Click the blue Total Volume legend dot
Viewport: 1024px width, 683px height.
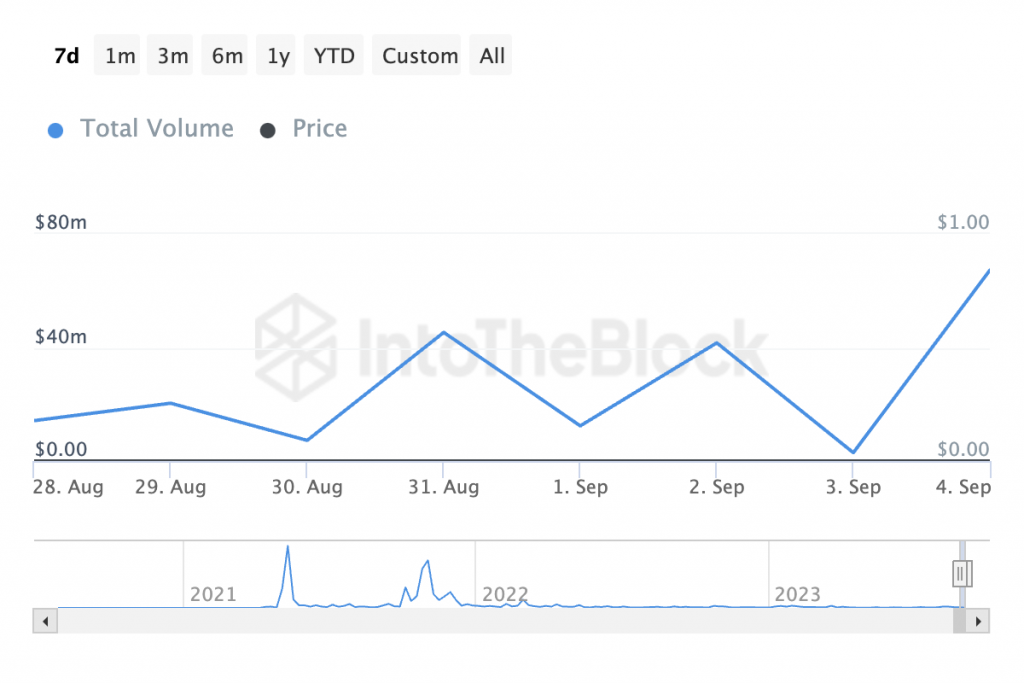tap(56, 131)
